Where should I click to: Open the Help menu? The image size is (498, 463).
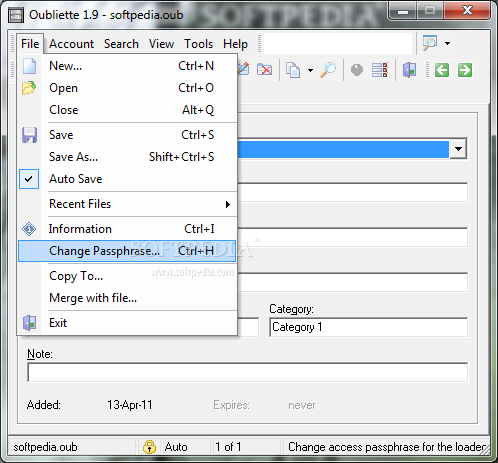235,44
